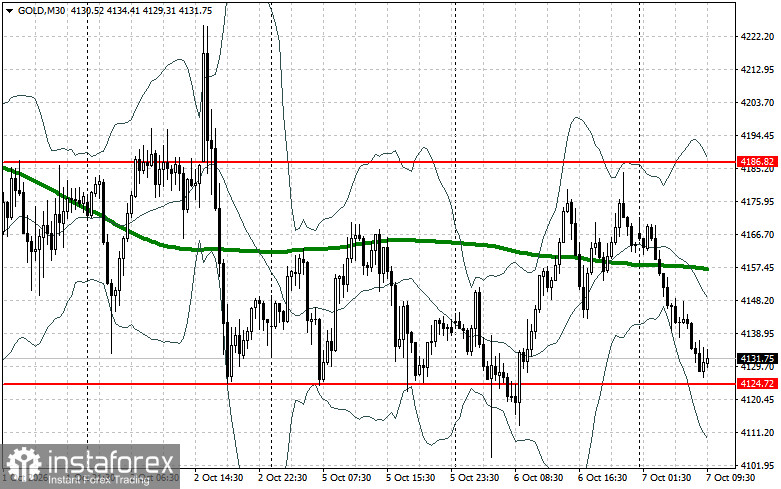Select the current price label 4131.75
781x489 pixels.
tap(757, 359)
